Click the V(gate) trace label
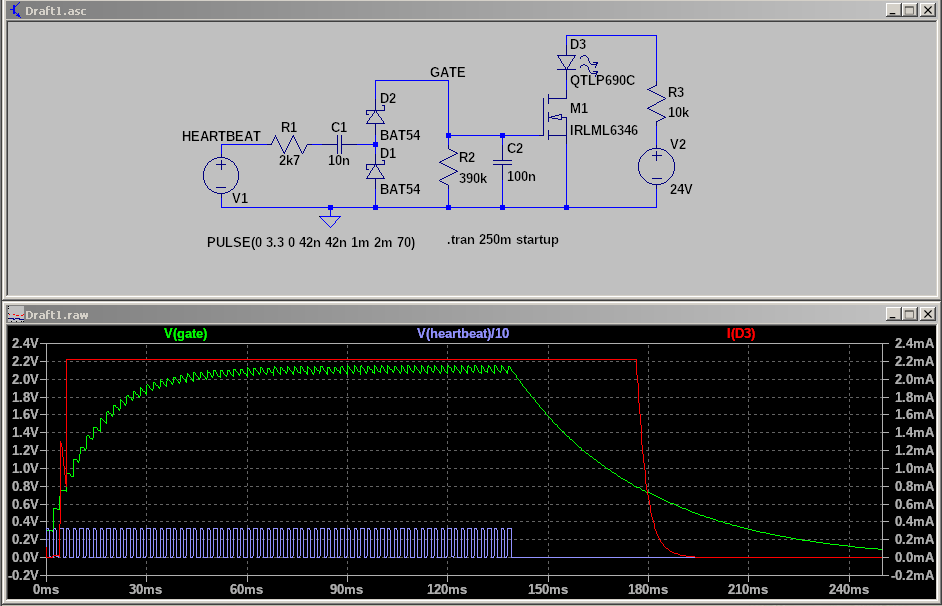The height and width of the screenshot is (606, 942). coord(186,333)
